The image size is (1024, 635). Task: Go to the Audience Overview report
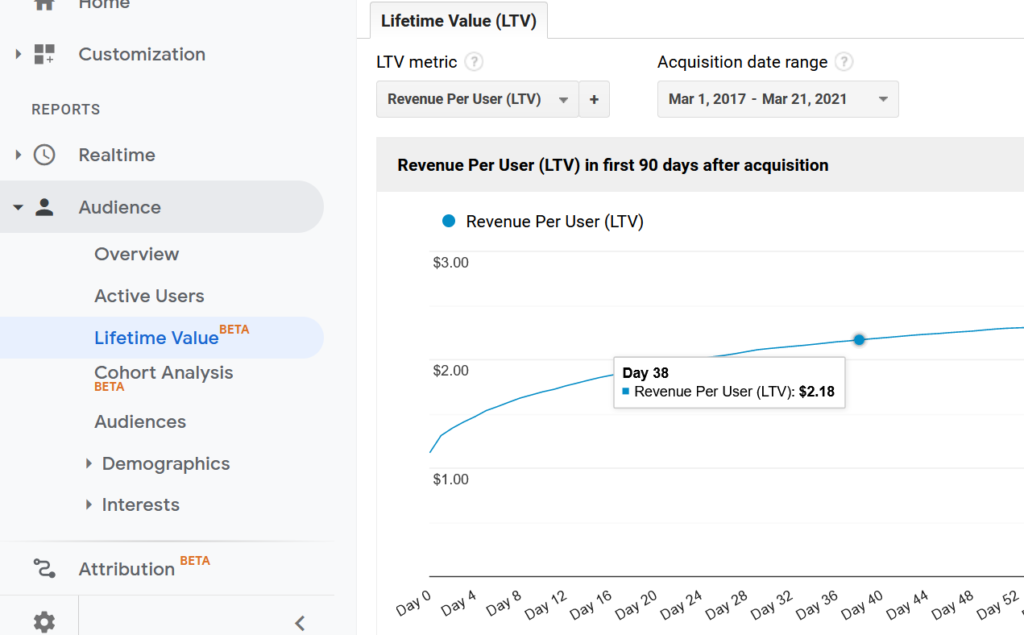click(x=136, y=254)
